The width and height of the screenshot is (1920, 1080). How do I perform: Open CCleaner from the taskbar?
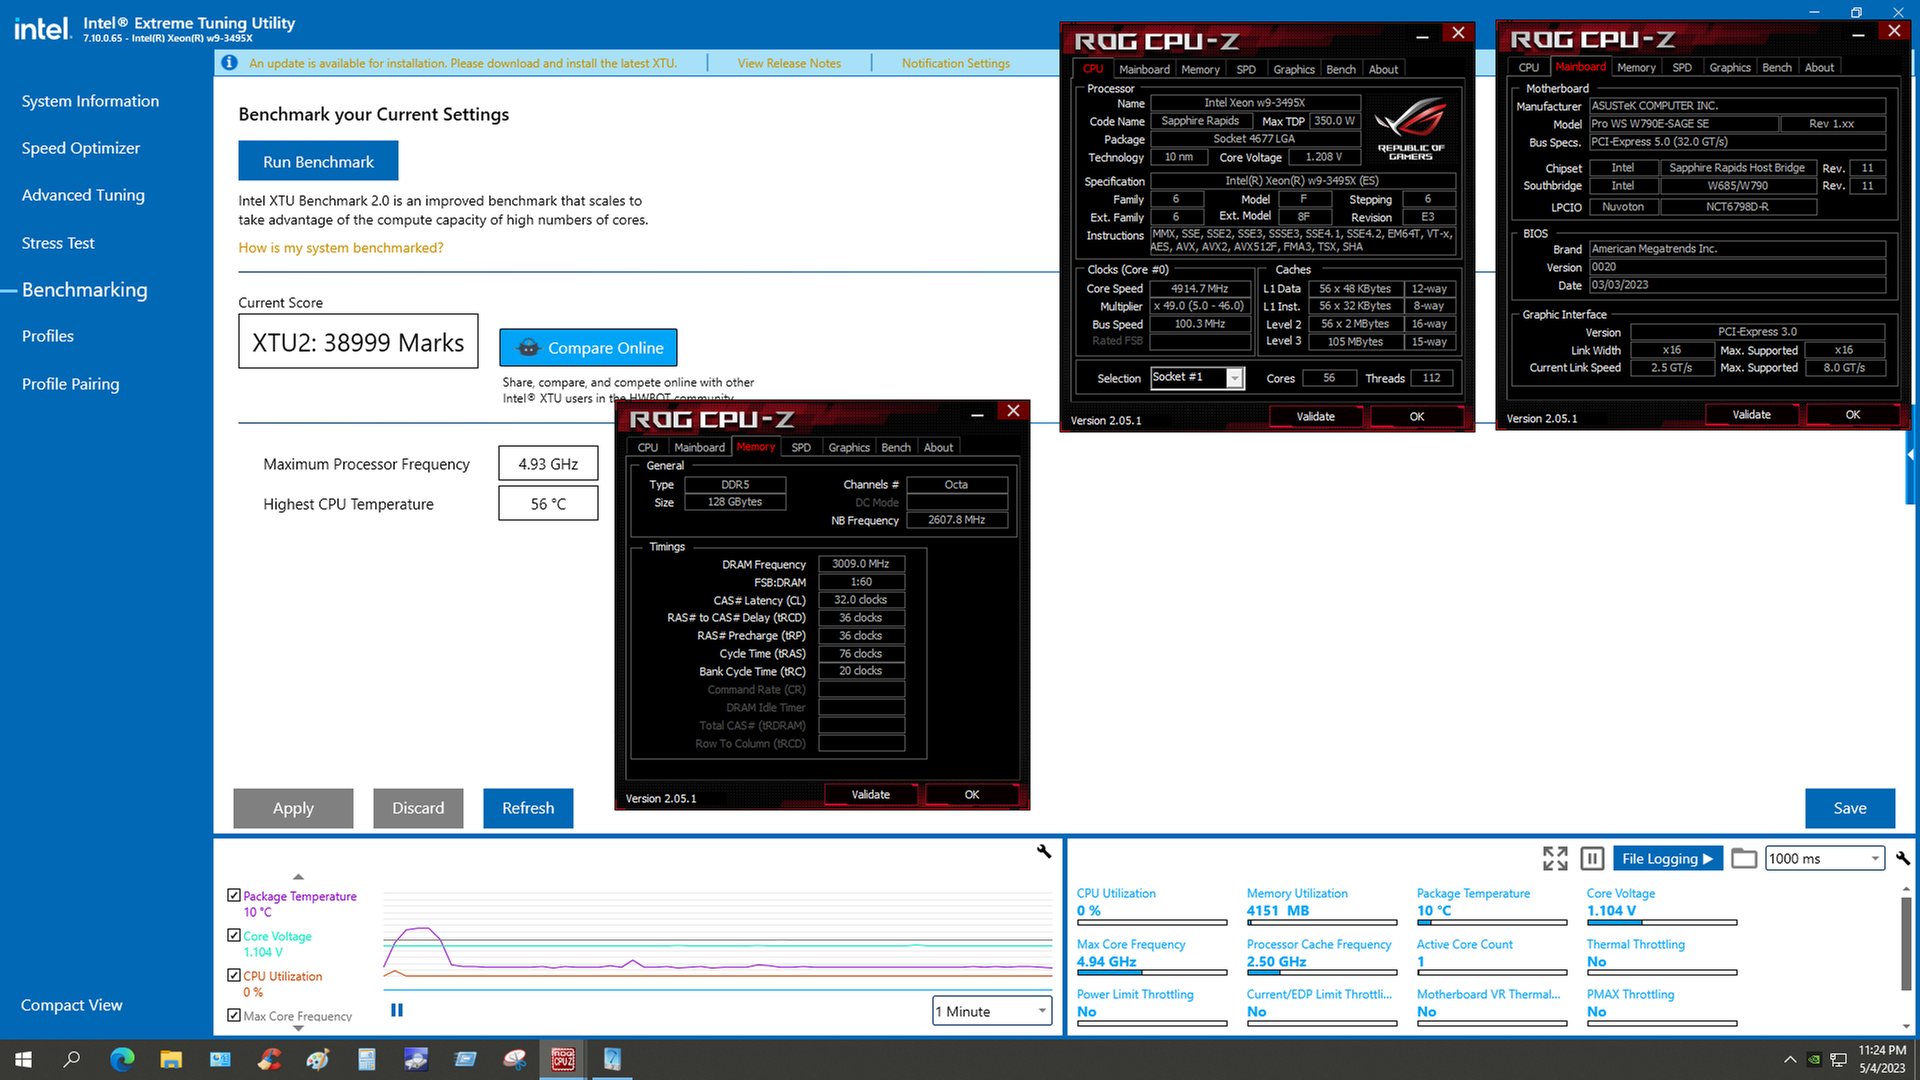[269, 1059]
